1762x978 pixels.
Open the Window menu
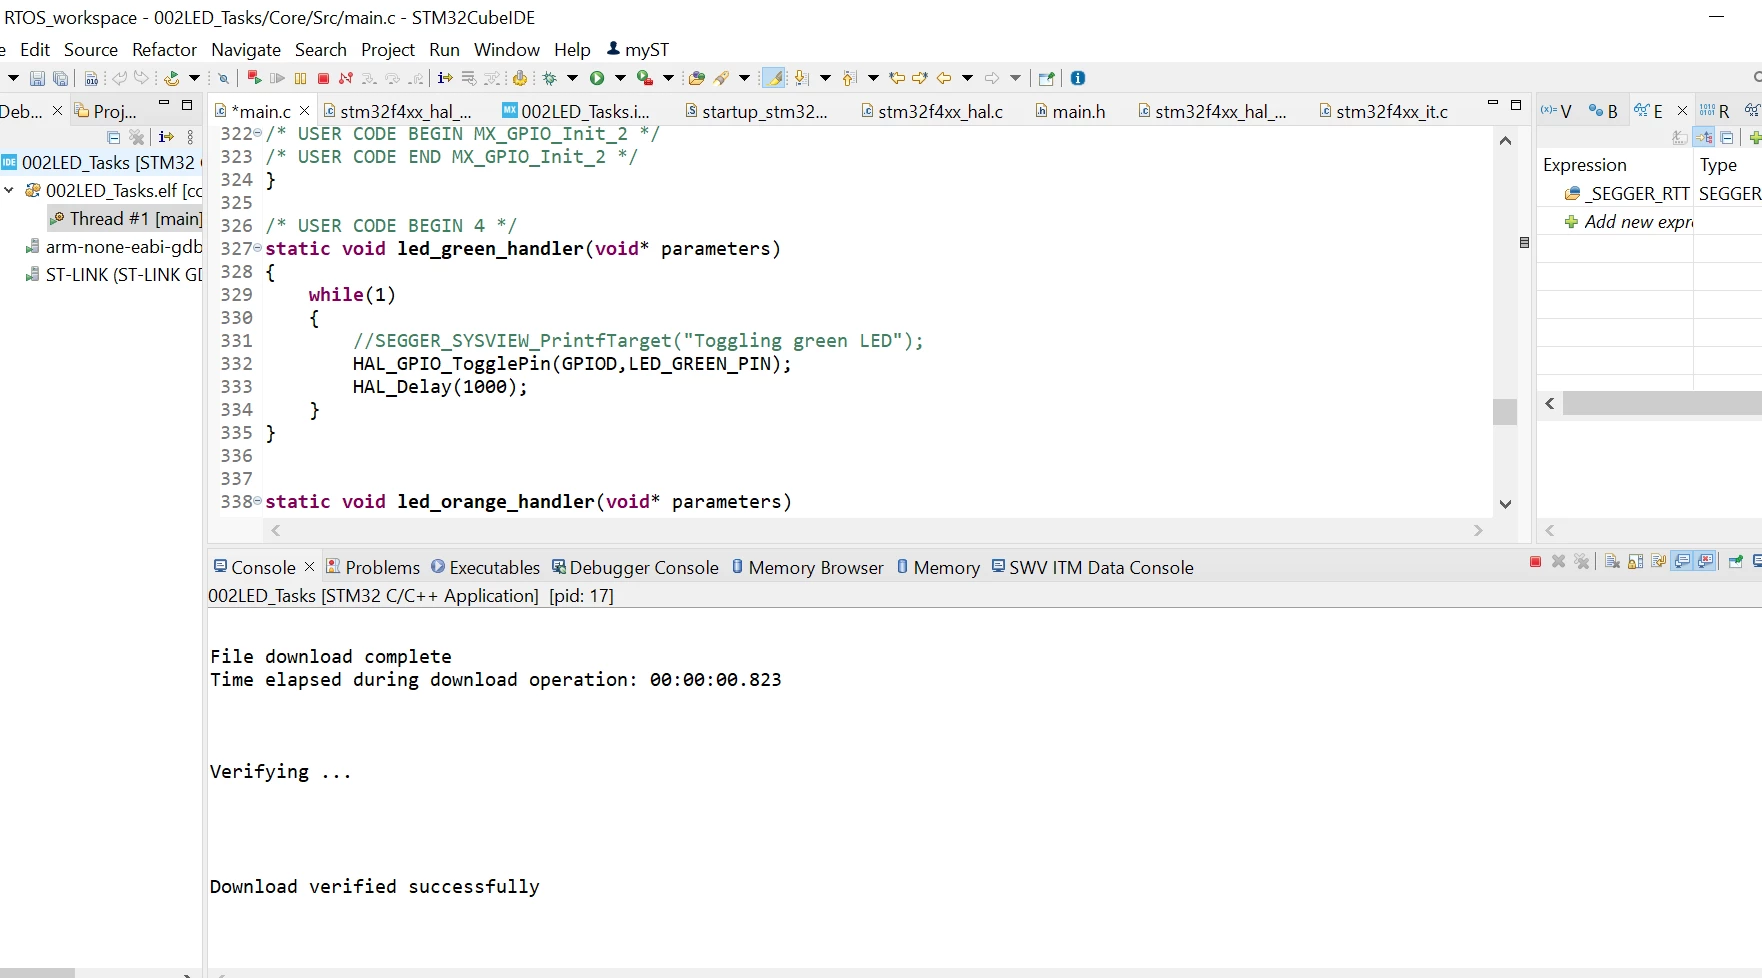click(x=506, y=49)
